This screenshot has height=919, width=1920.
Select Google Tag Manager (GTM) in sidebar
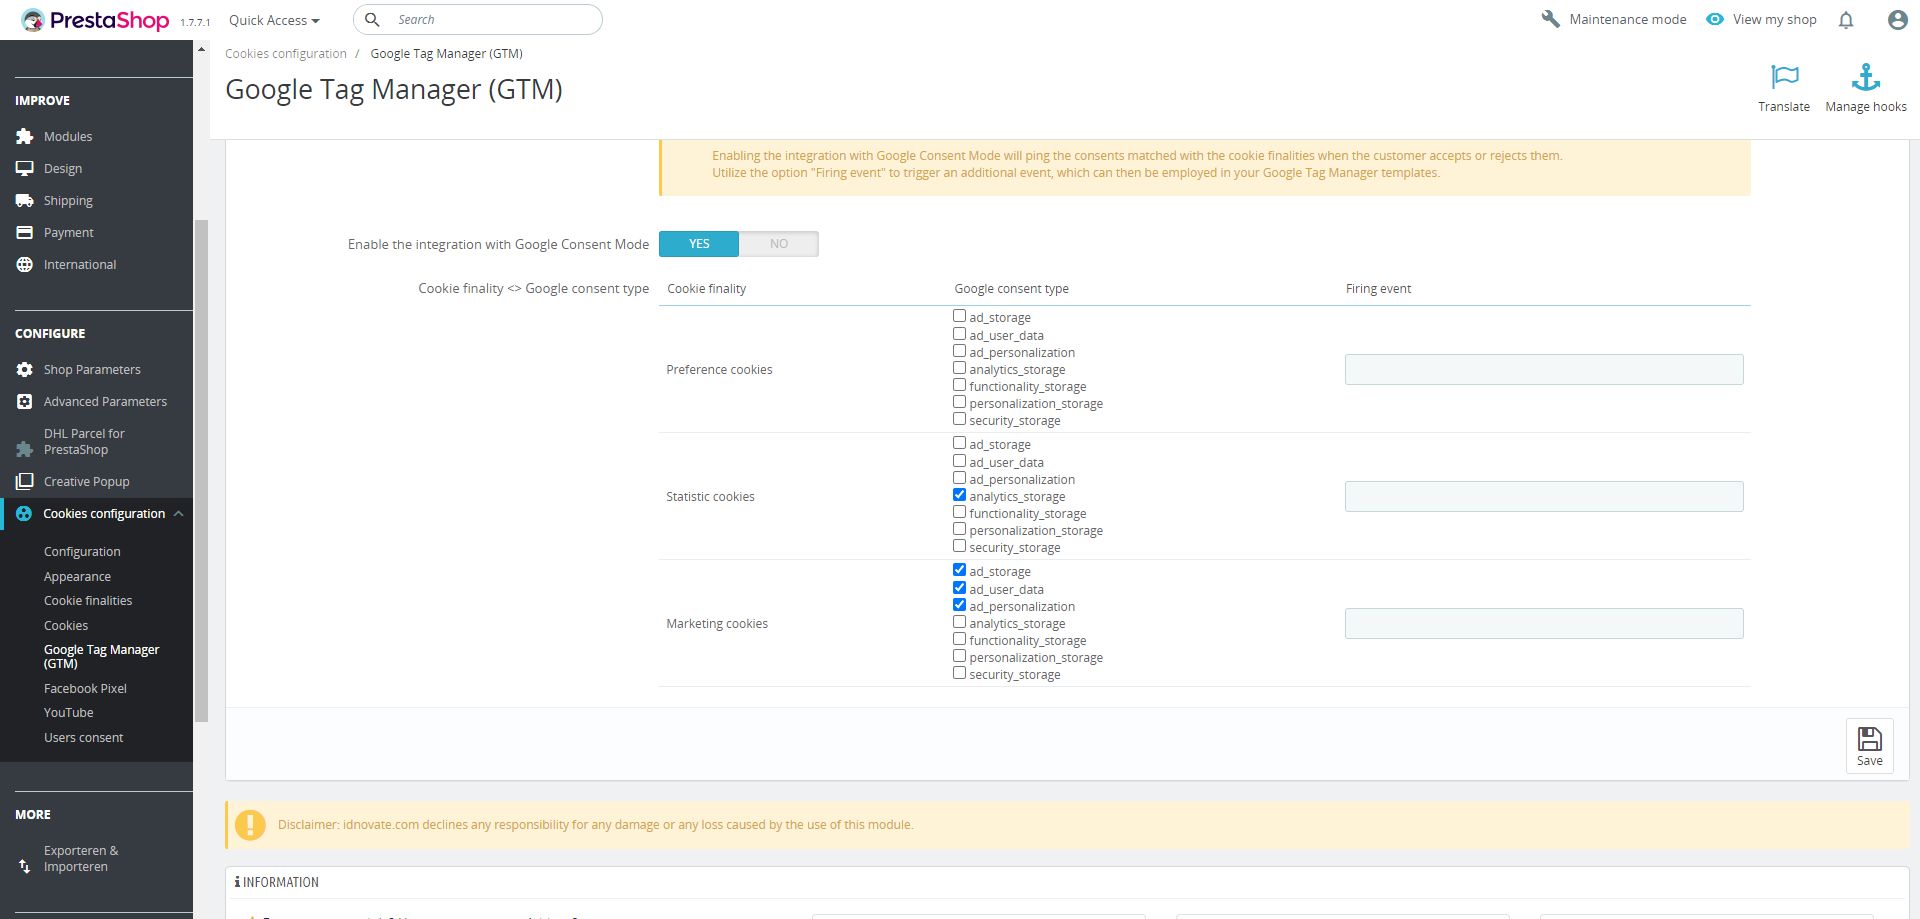101,657
